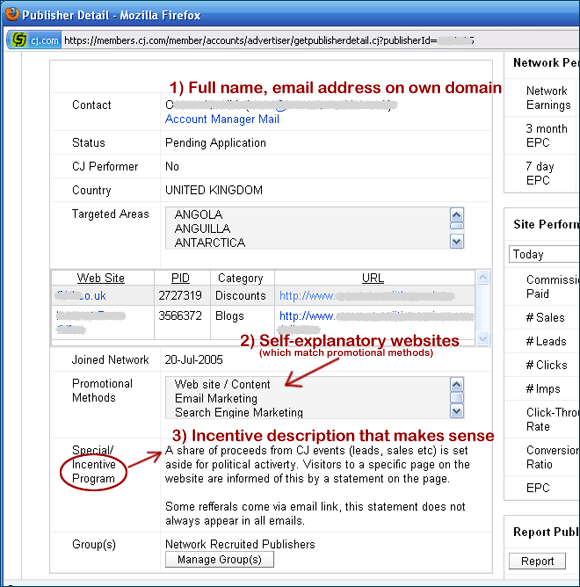Open the Account Manager Mail link
Image resolution: width=580 pixels, height=587 pixels.
click(222, 119)
